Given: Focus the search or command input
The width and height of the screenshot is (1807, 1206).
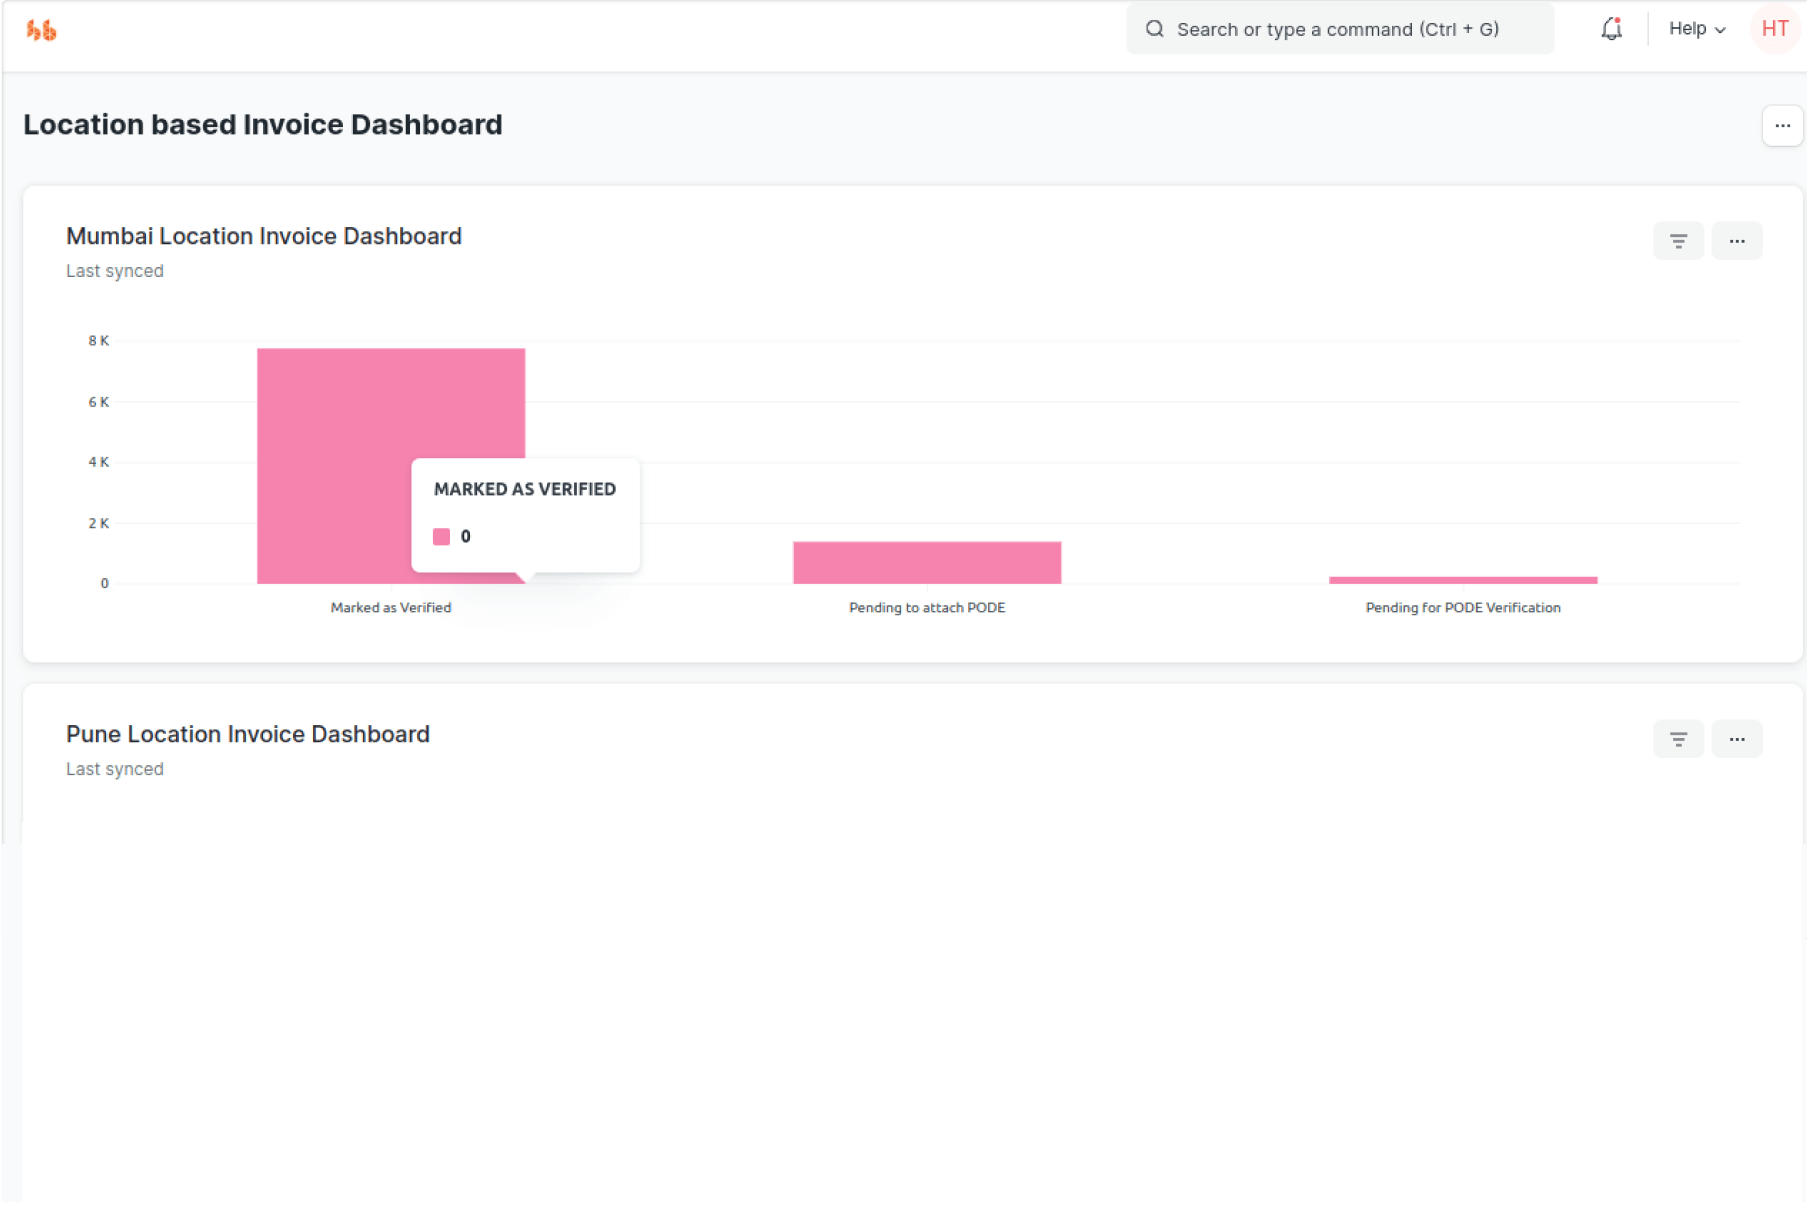Looking at the screenshot, I should coord(1338,29).
